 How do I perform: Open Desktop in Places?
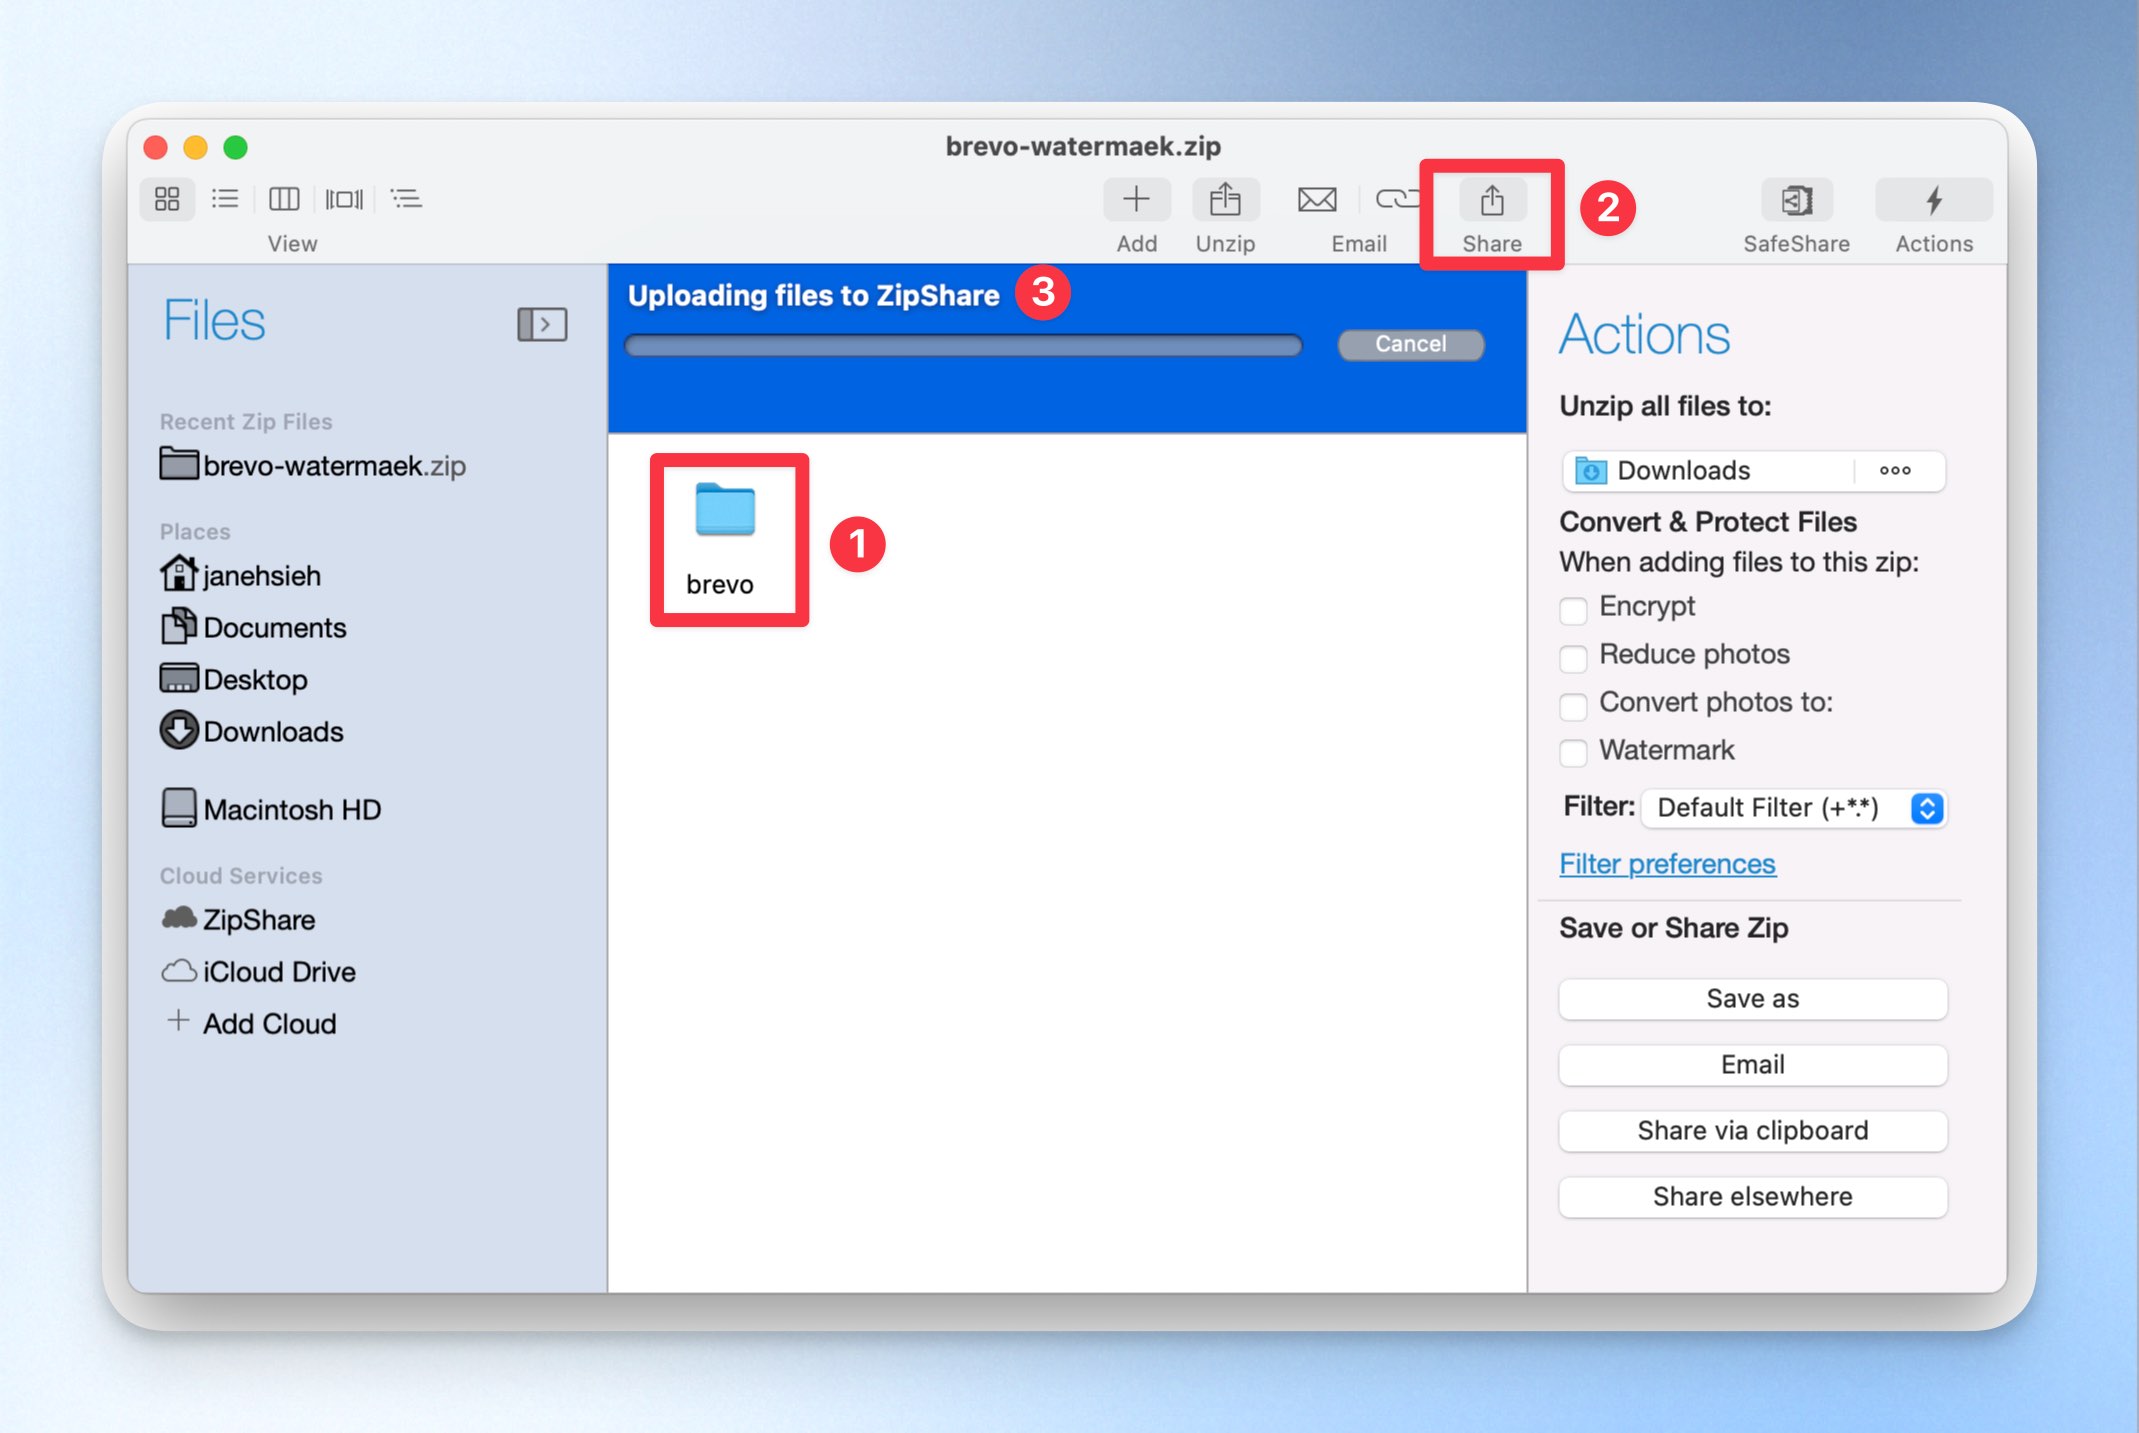234,679
